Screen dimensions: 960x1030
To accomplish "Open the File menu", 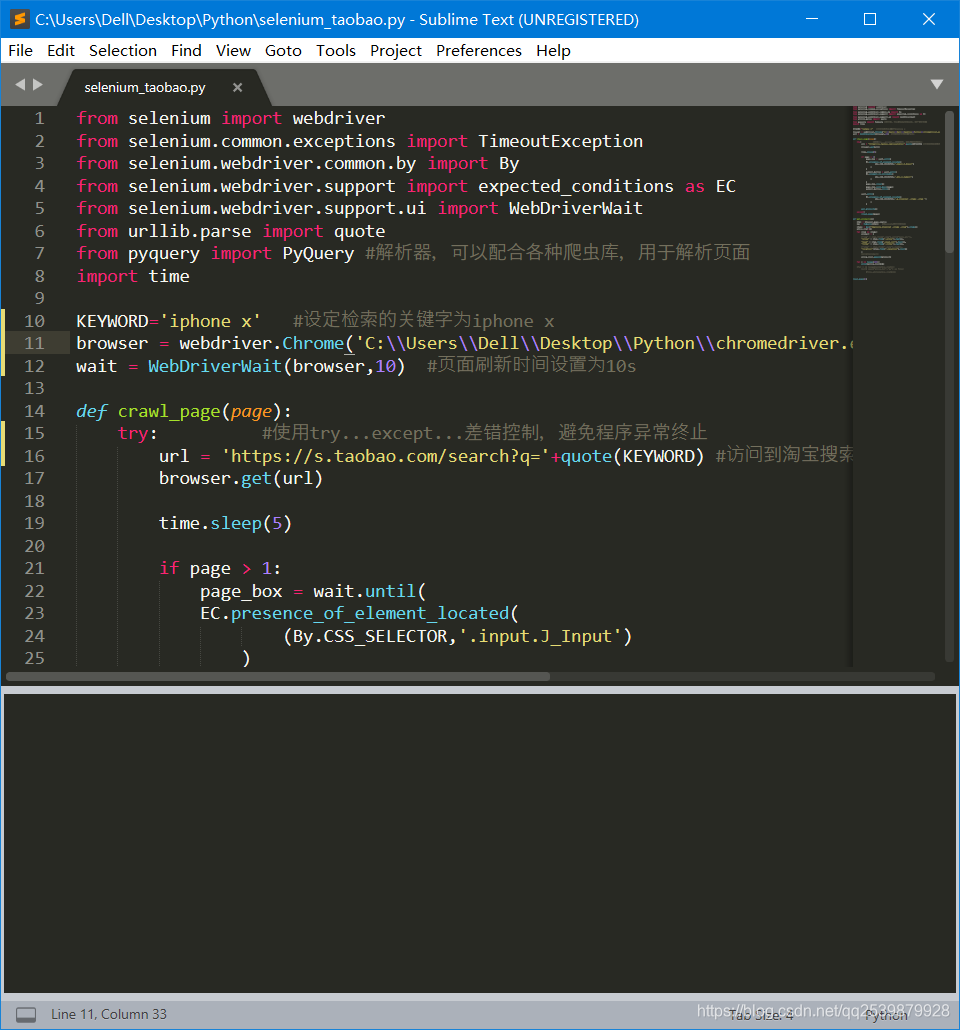I will [x=20, y=51].
